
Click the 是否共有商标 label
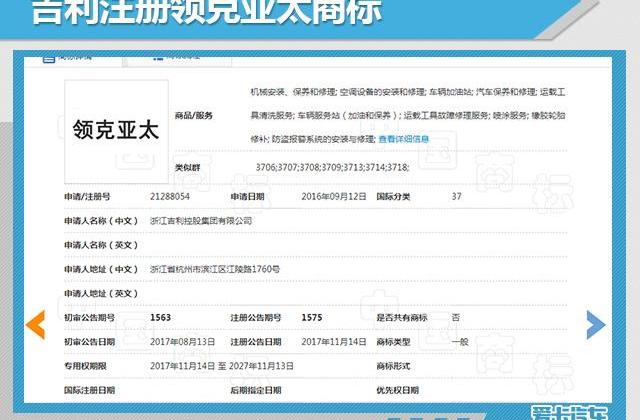(x=402, y=318)
